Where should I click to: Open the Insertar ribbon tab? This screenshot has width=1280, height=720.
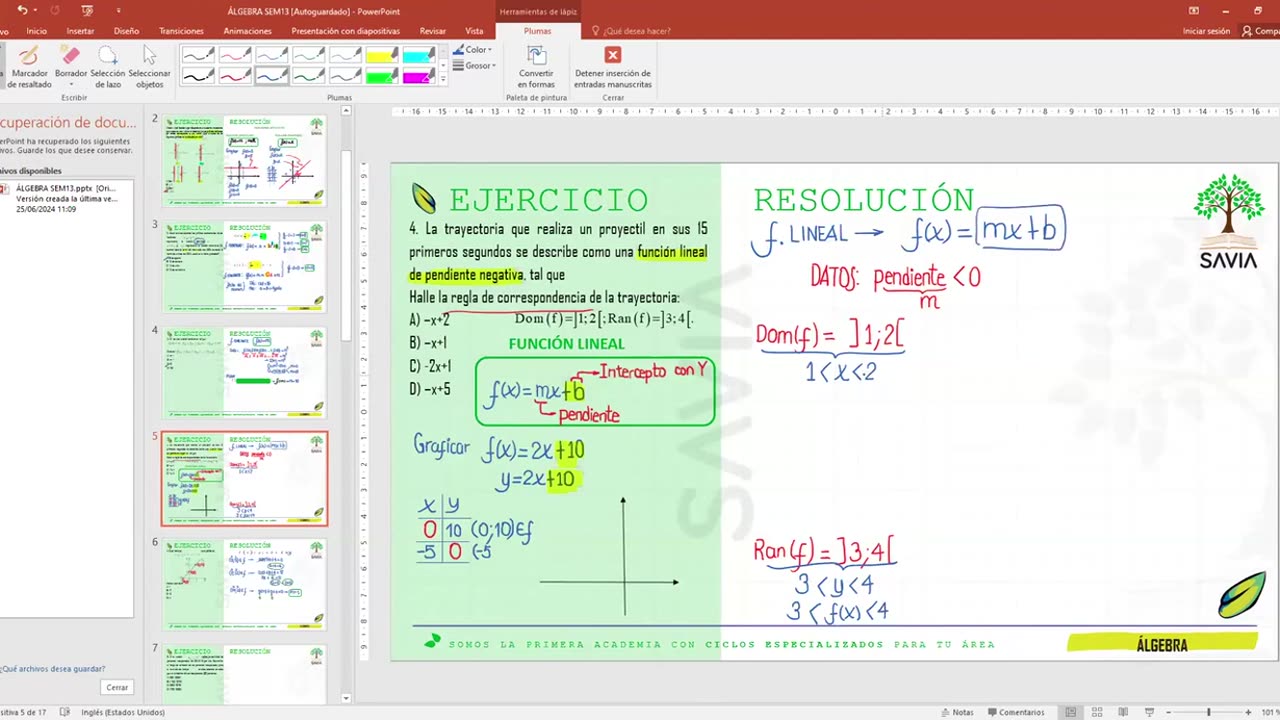pos(80,31)
